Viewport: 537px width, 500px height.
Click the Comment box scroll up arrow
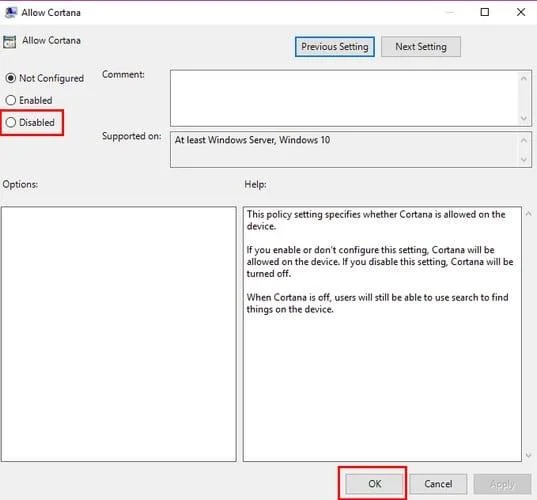[x=524, y=78]
